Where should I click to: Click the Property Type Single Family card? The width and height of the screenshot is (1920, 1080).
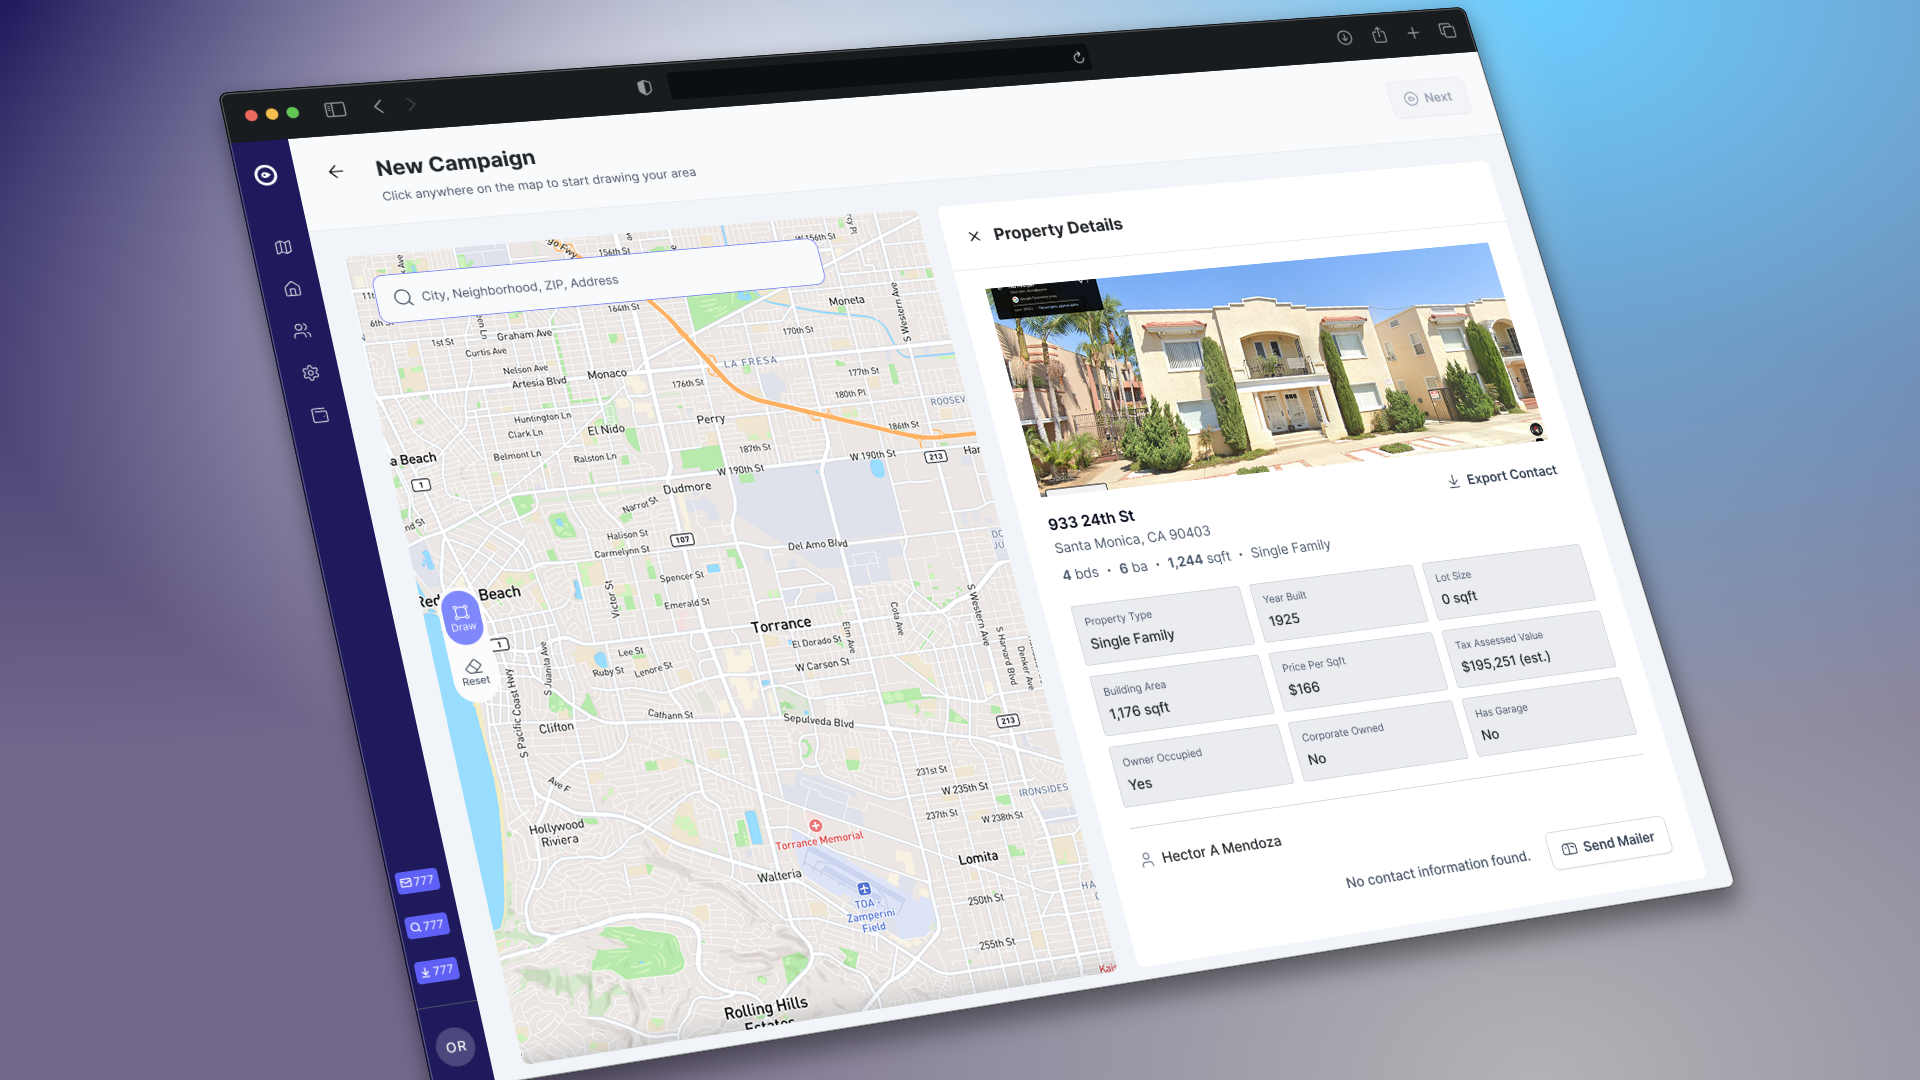click(1162, 627)
